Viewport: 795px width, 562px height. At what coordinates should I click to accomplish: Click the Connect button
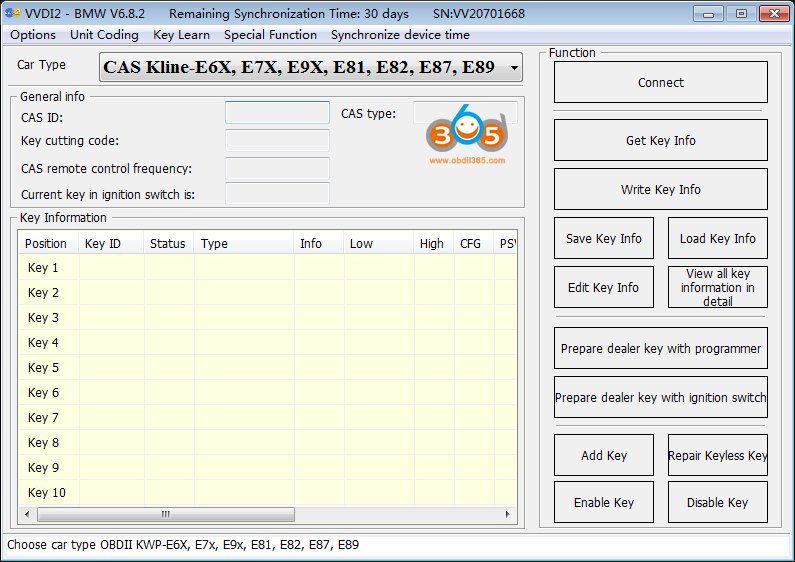click(x=661, y=82)
